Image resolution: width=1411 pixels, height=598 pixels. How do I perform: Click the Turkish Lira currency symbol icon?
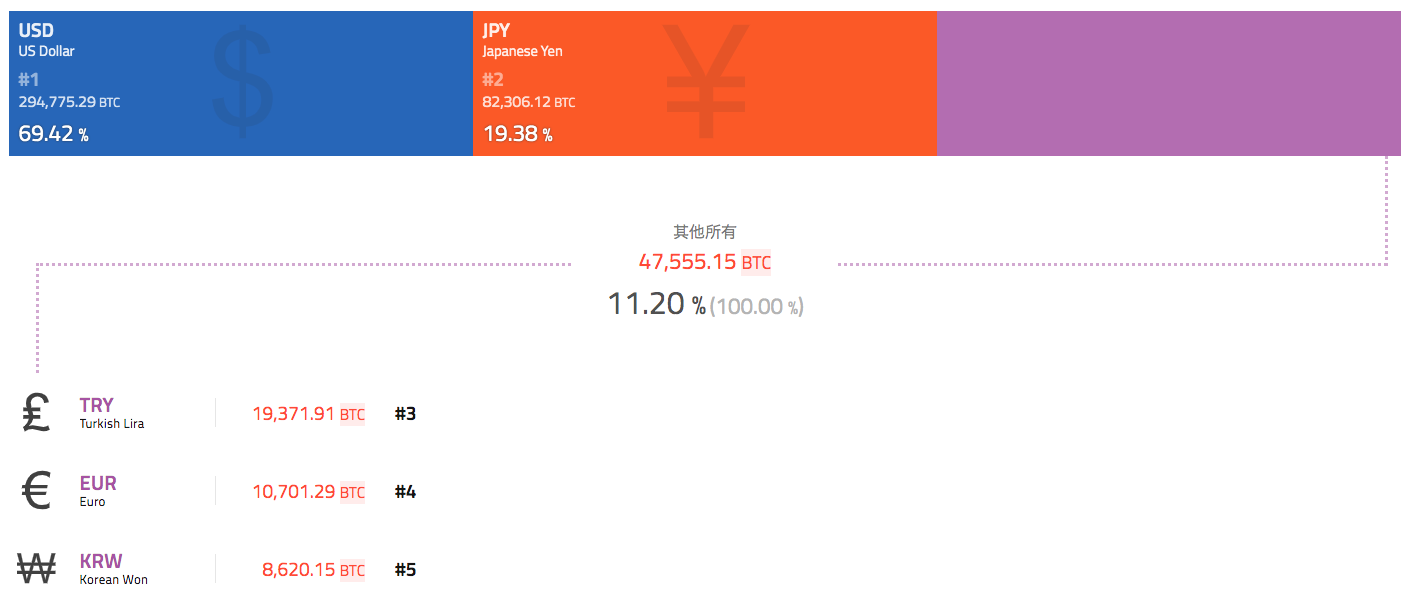point(36,413)
